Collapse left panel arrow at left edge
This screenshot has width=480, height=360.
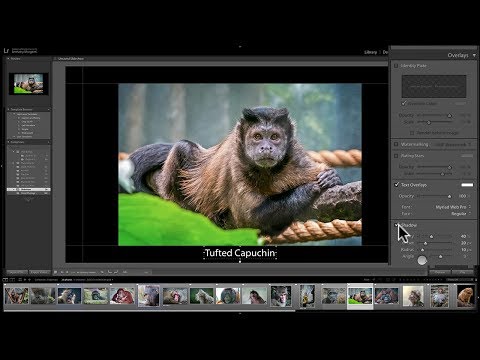pos(2,166)
